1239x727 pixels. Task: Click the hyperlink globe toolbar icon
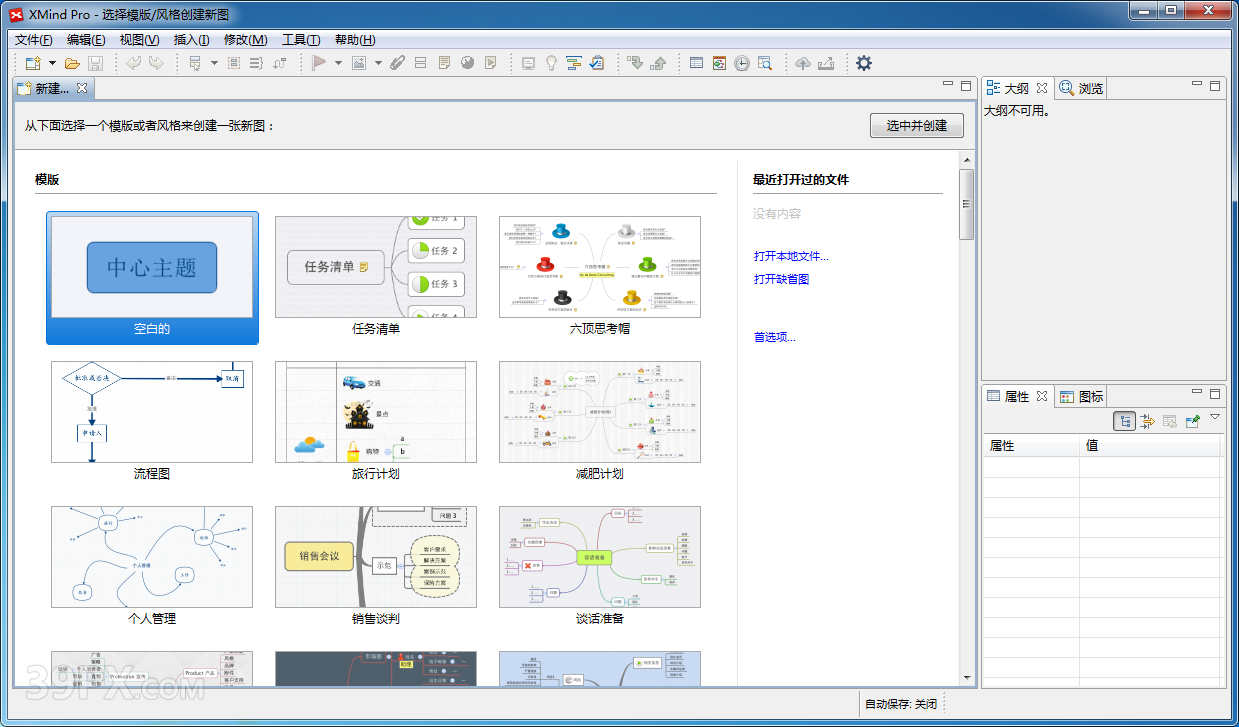[467, 63]
